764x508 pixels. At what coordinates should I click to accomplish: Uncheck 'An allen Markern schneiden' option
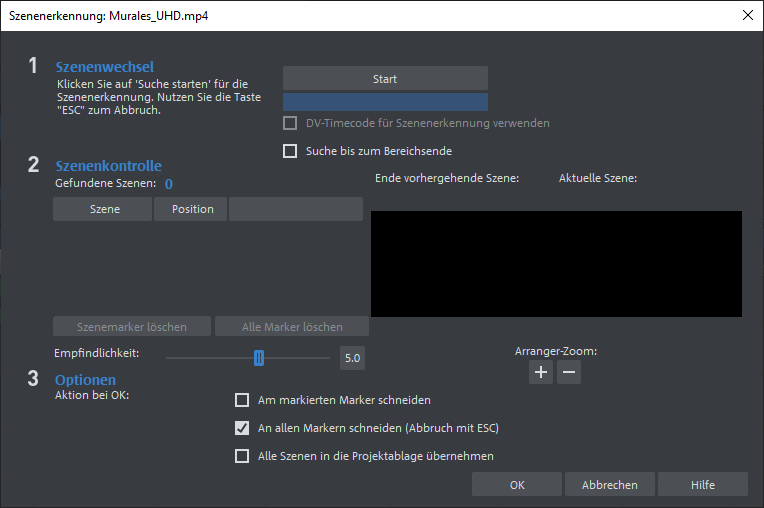[242, 428]
